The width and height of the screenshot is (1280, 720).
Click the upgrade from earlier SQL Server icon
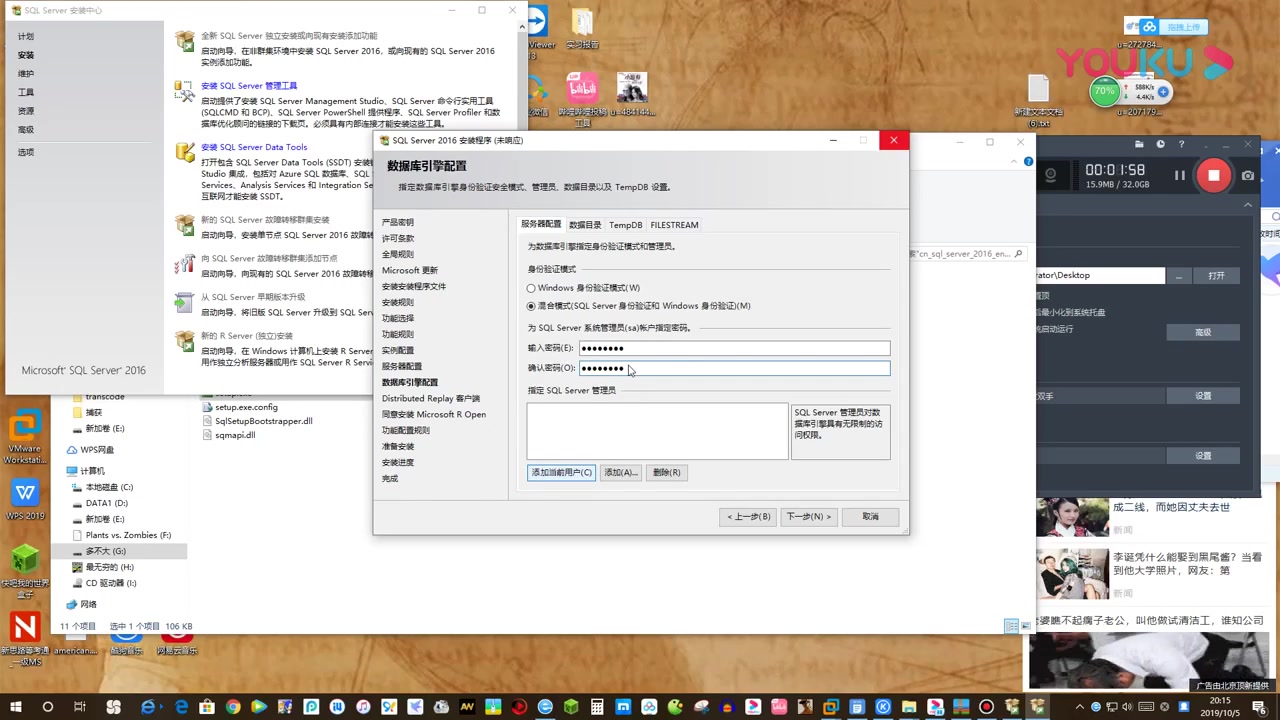coord(185,302)
